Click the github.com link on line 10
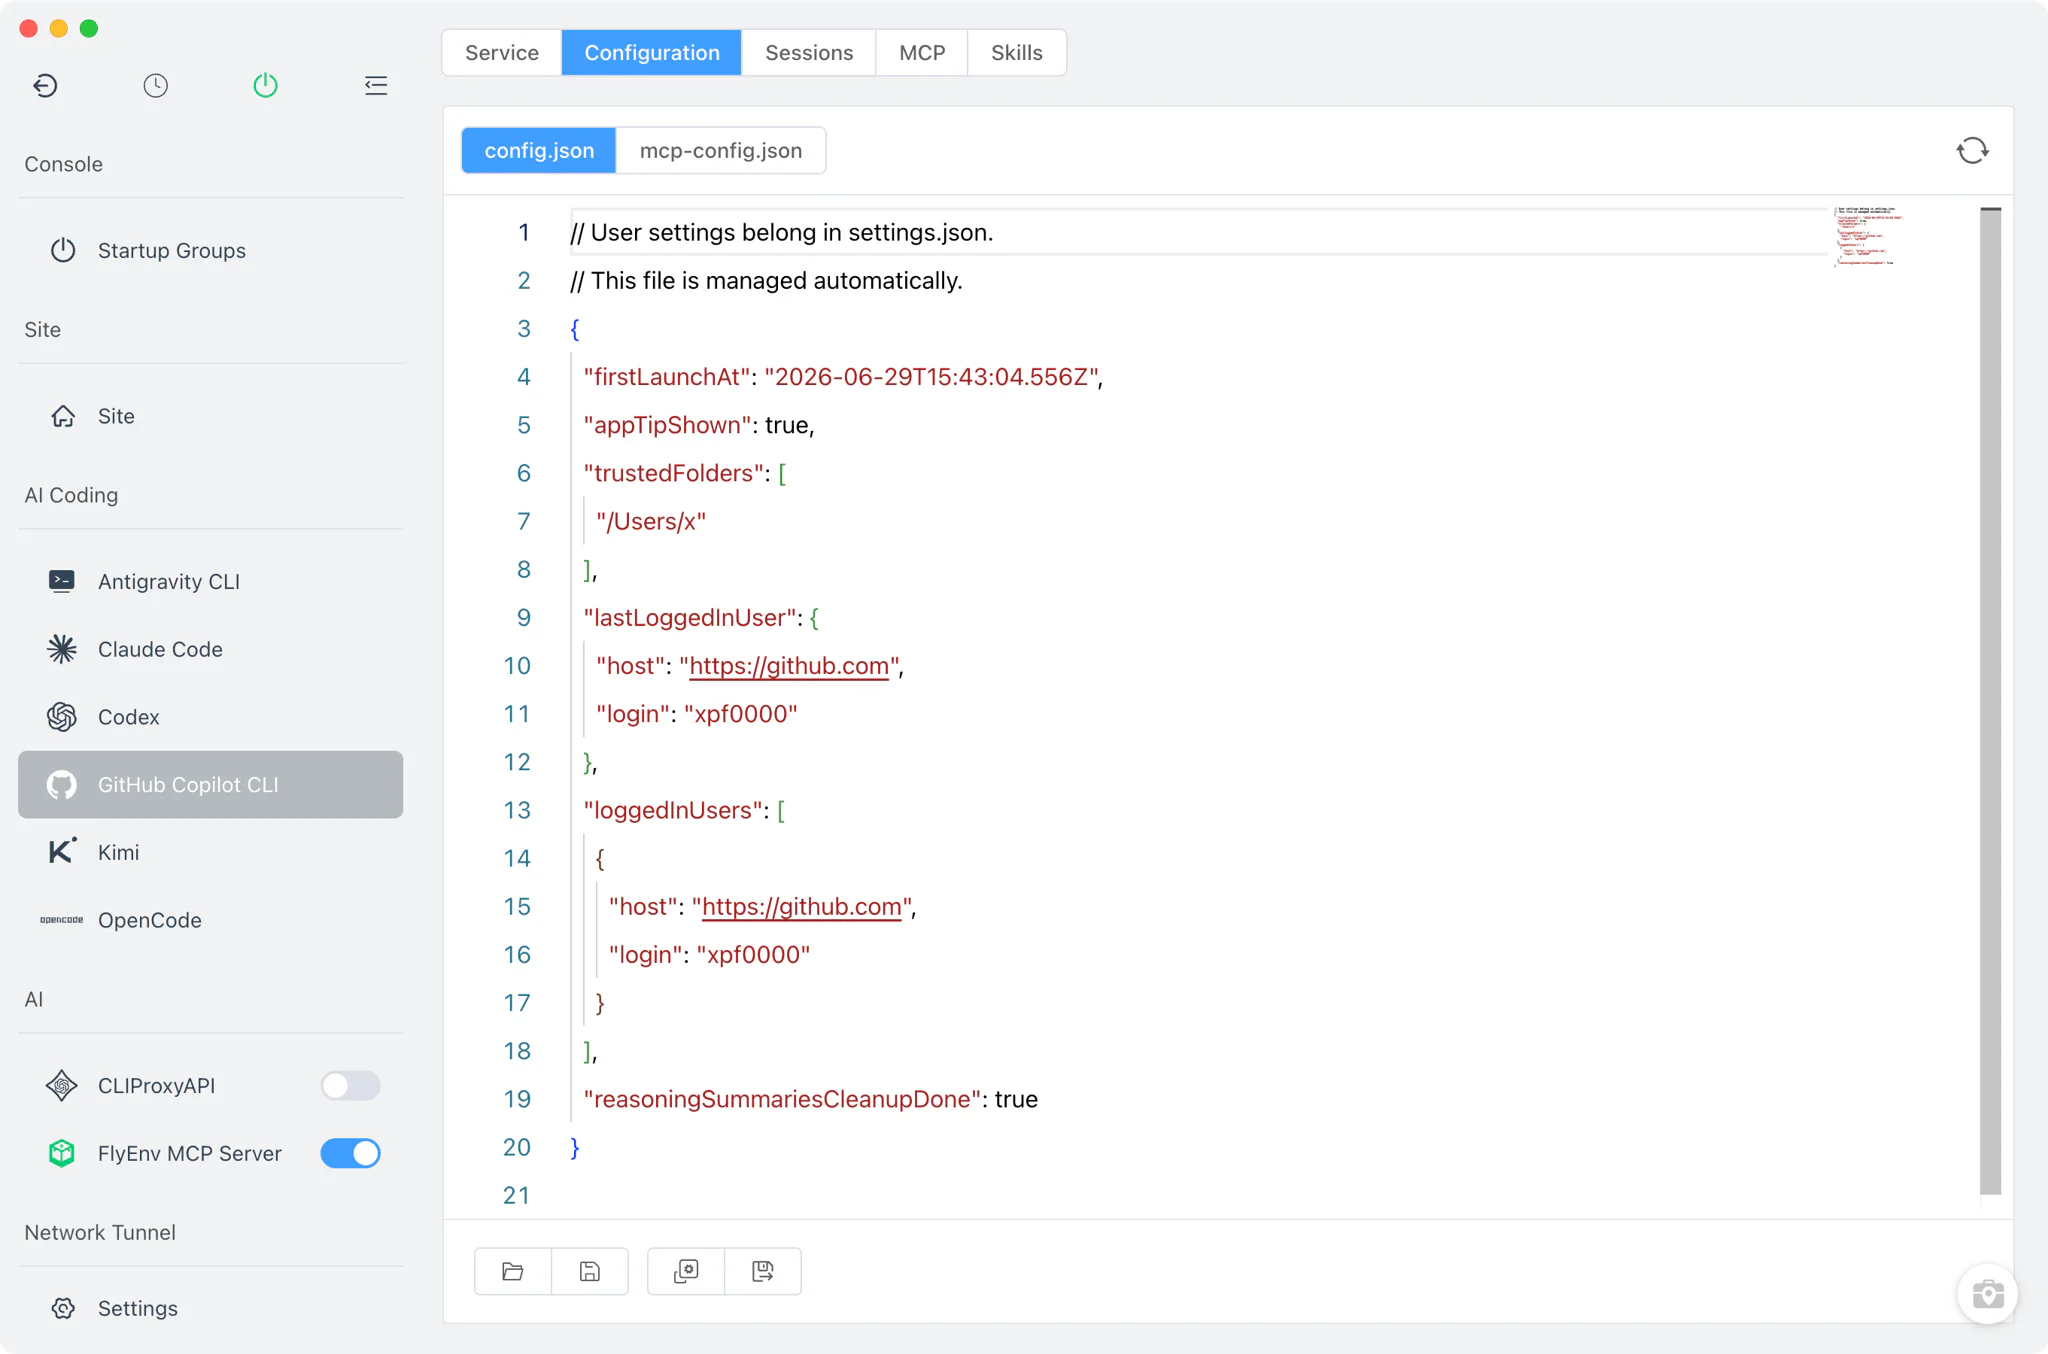2048x1354 pixels. (789, 666)
